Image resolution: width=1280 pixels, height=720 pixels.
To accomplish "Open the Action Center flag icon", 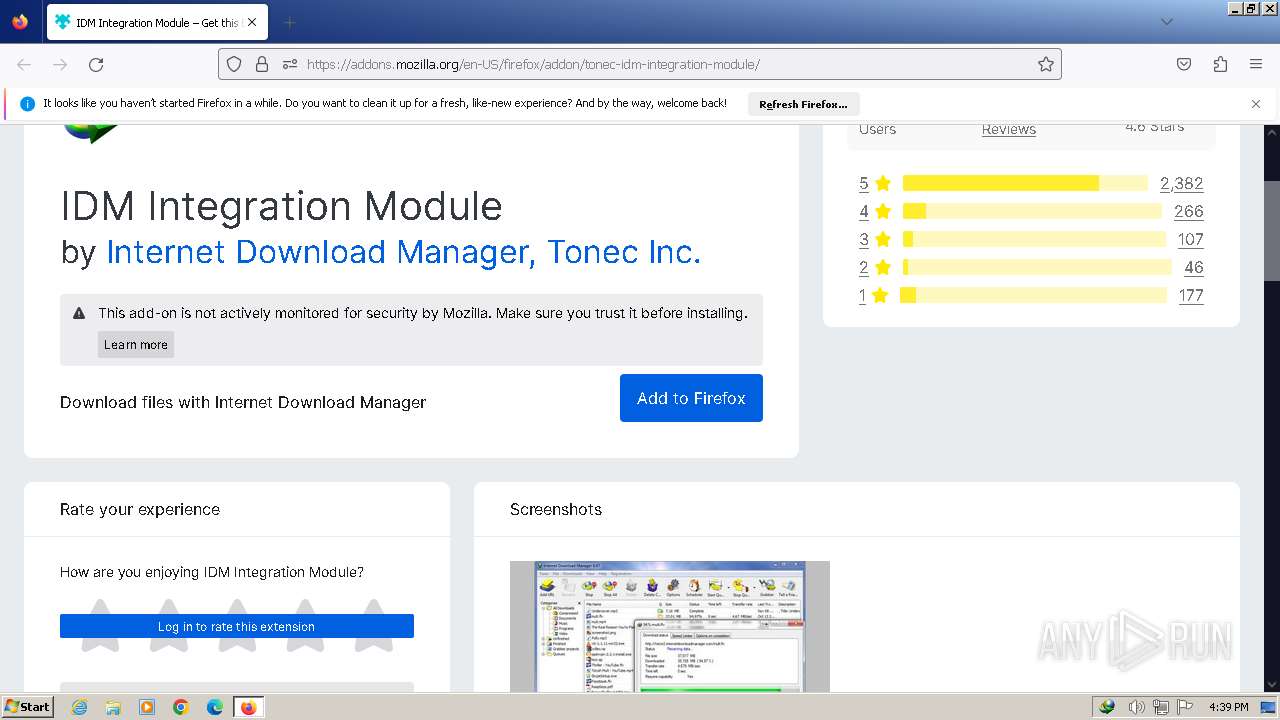I will [x=1185, y=707].
